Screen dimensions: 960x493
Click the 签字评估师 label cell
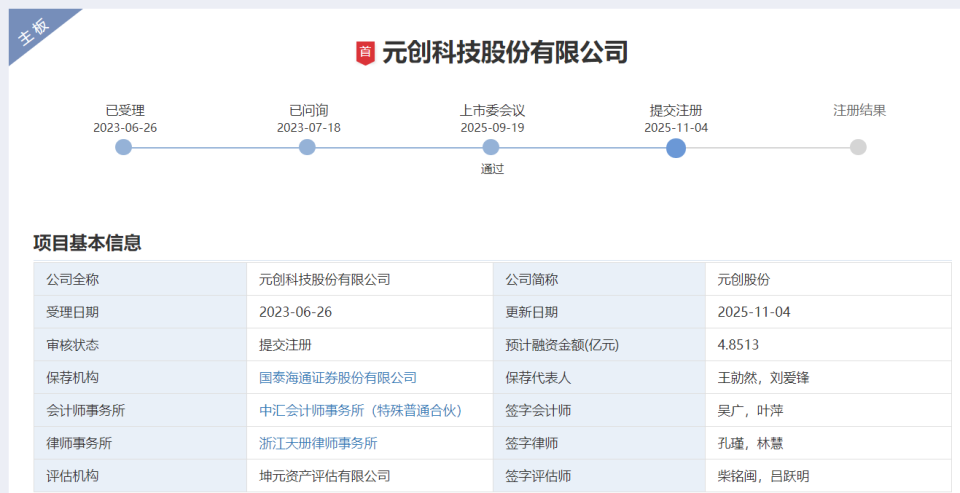click(x=599, y=476)
